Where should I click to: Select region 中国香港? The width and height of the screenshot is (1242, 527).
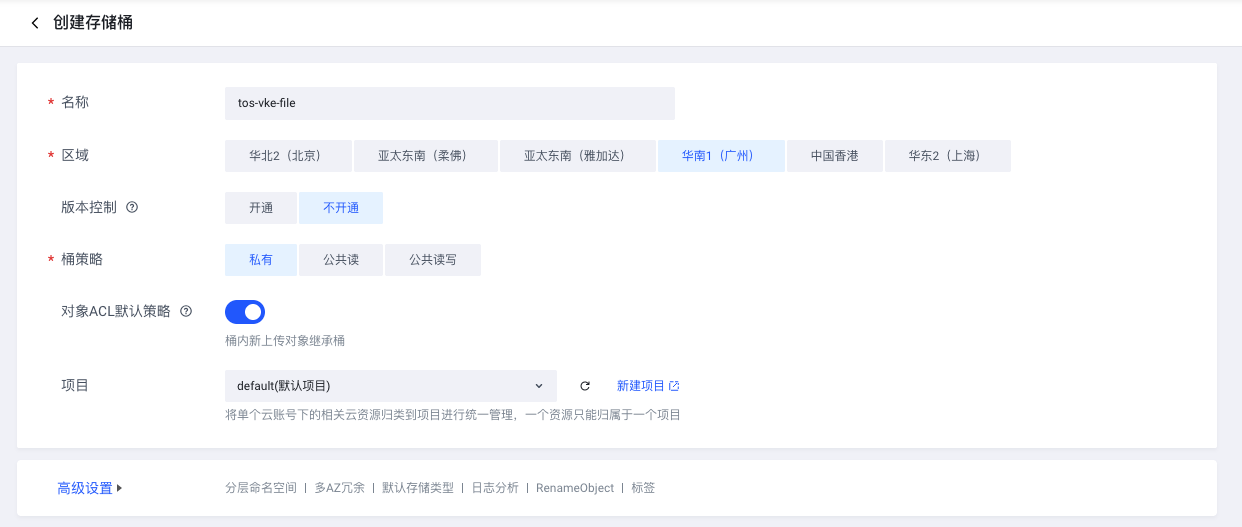click(x=834, y=156)
